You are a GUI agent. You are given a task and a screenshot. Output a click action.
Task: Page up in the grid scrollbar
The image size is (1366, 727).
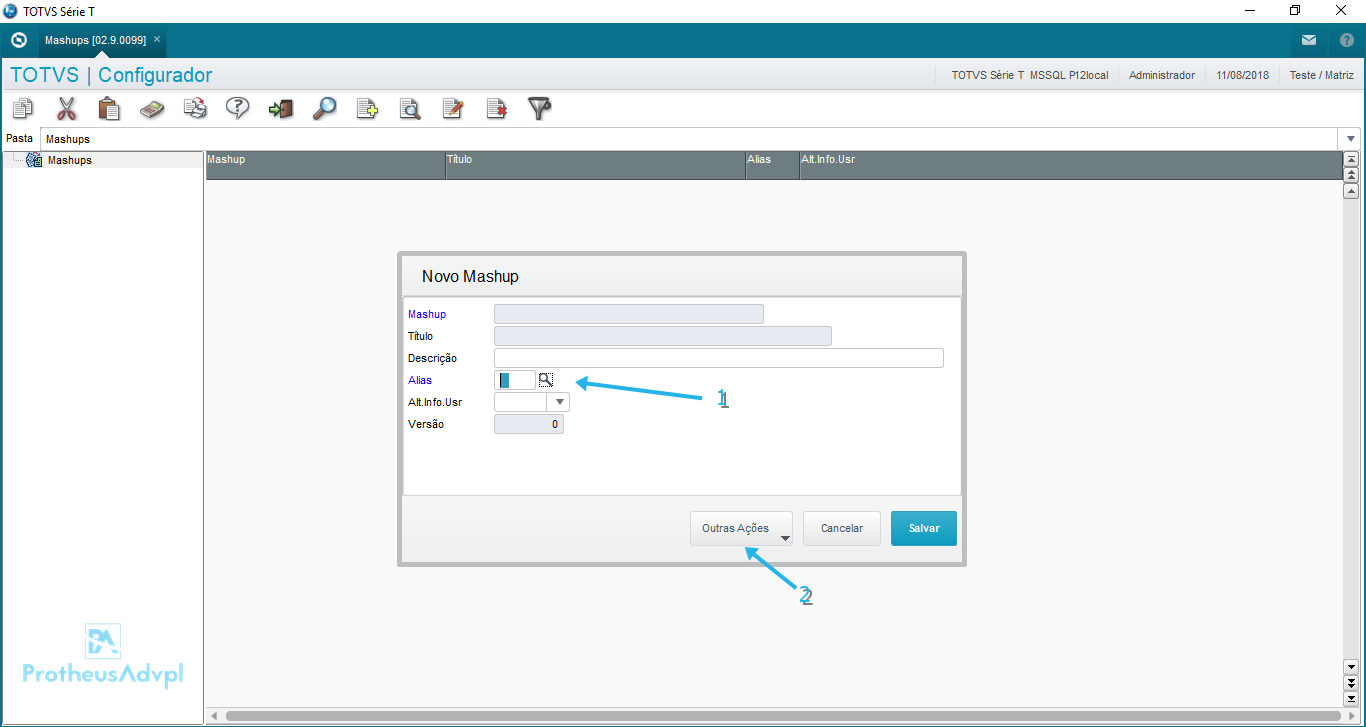(x=1351, y=174)
